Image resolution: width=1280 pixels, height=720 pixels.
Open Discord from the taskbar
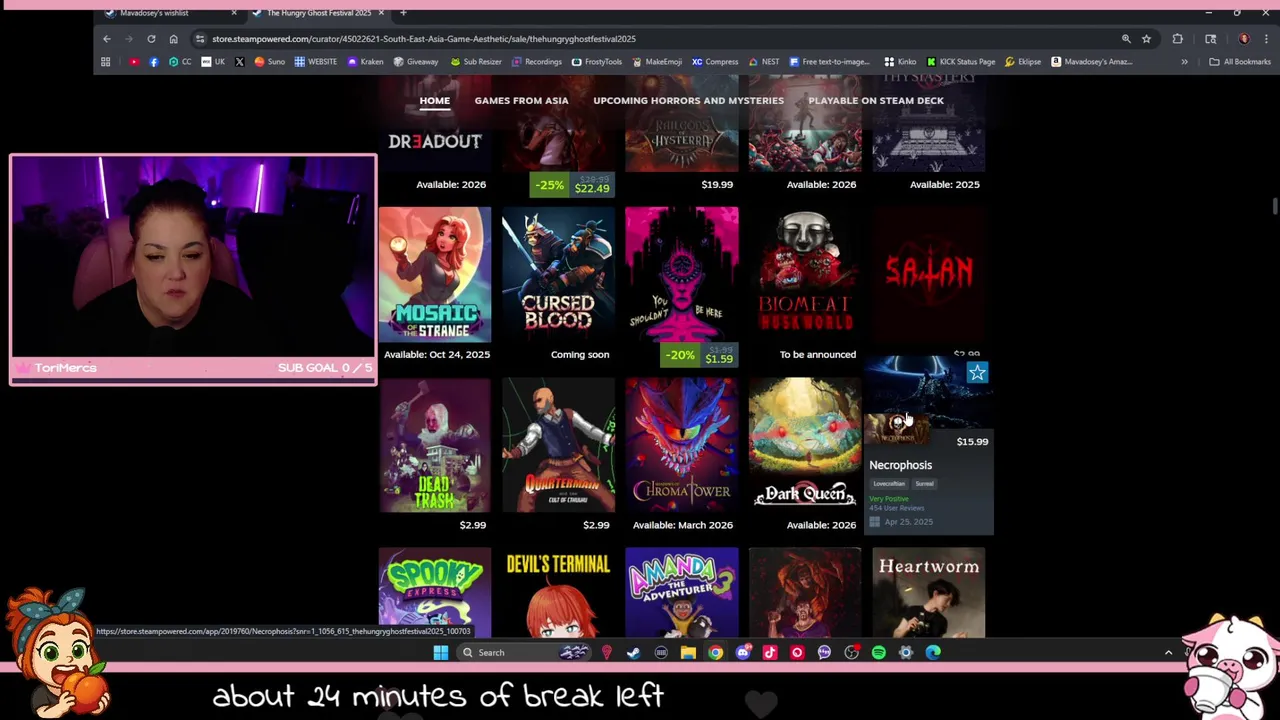[742, 652]
